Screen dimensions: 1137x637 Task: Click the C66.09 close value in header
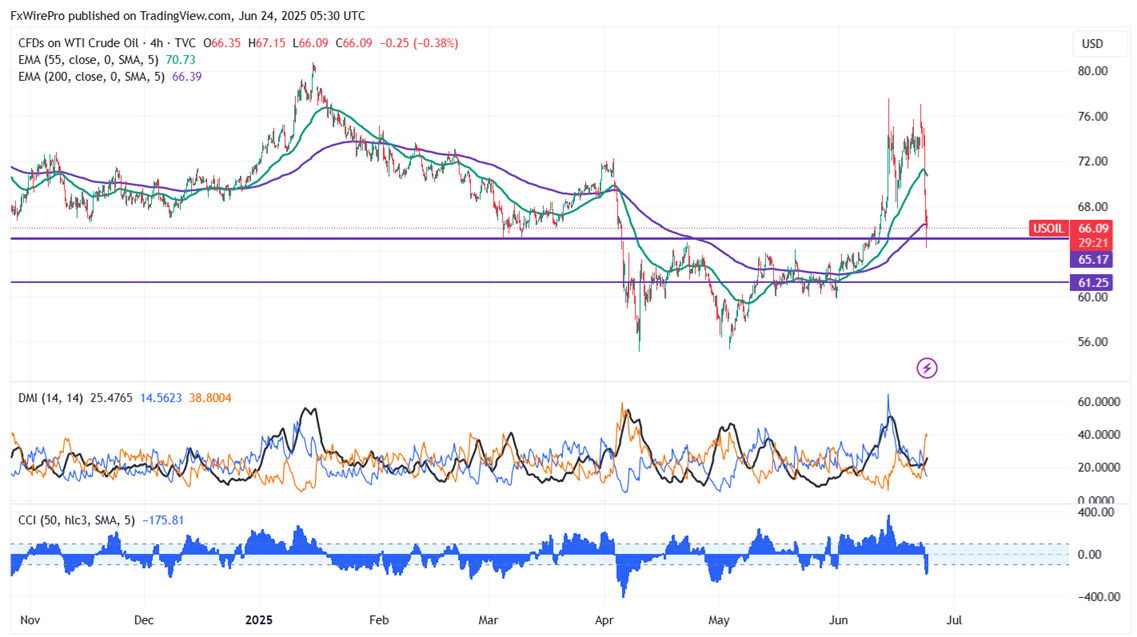pyautogui.click(x=354, y=44)
